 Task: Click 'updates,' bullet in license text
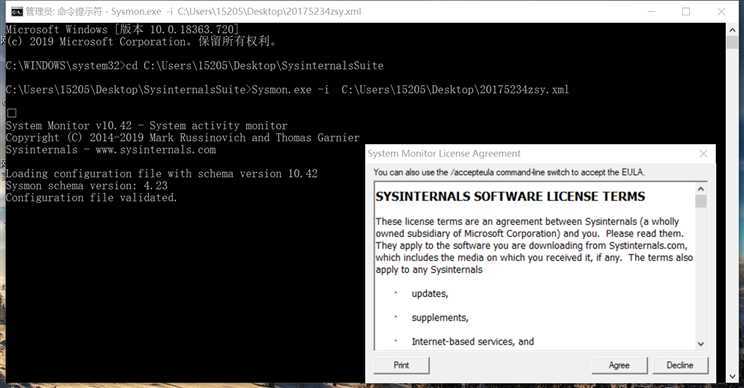click(x=430, y=294)
